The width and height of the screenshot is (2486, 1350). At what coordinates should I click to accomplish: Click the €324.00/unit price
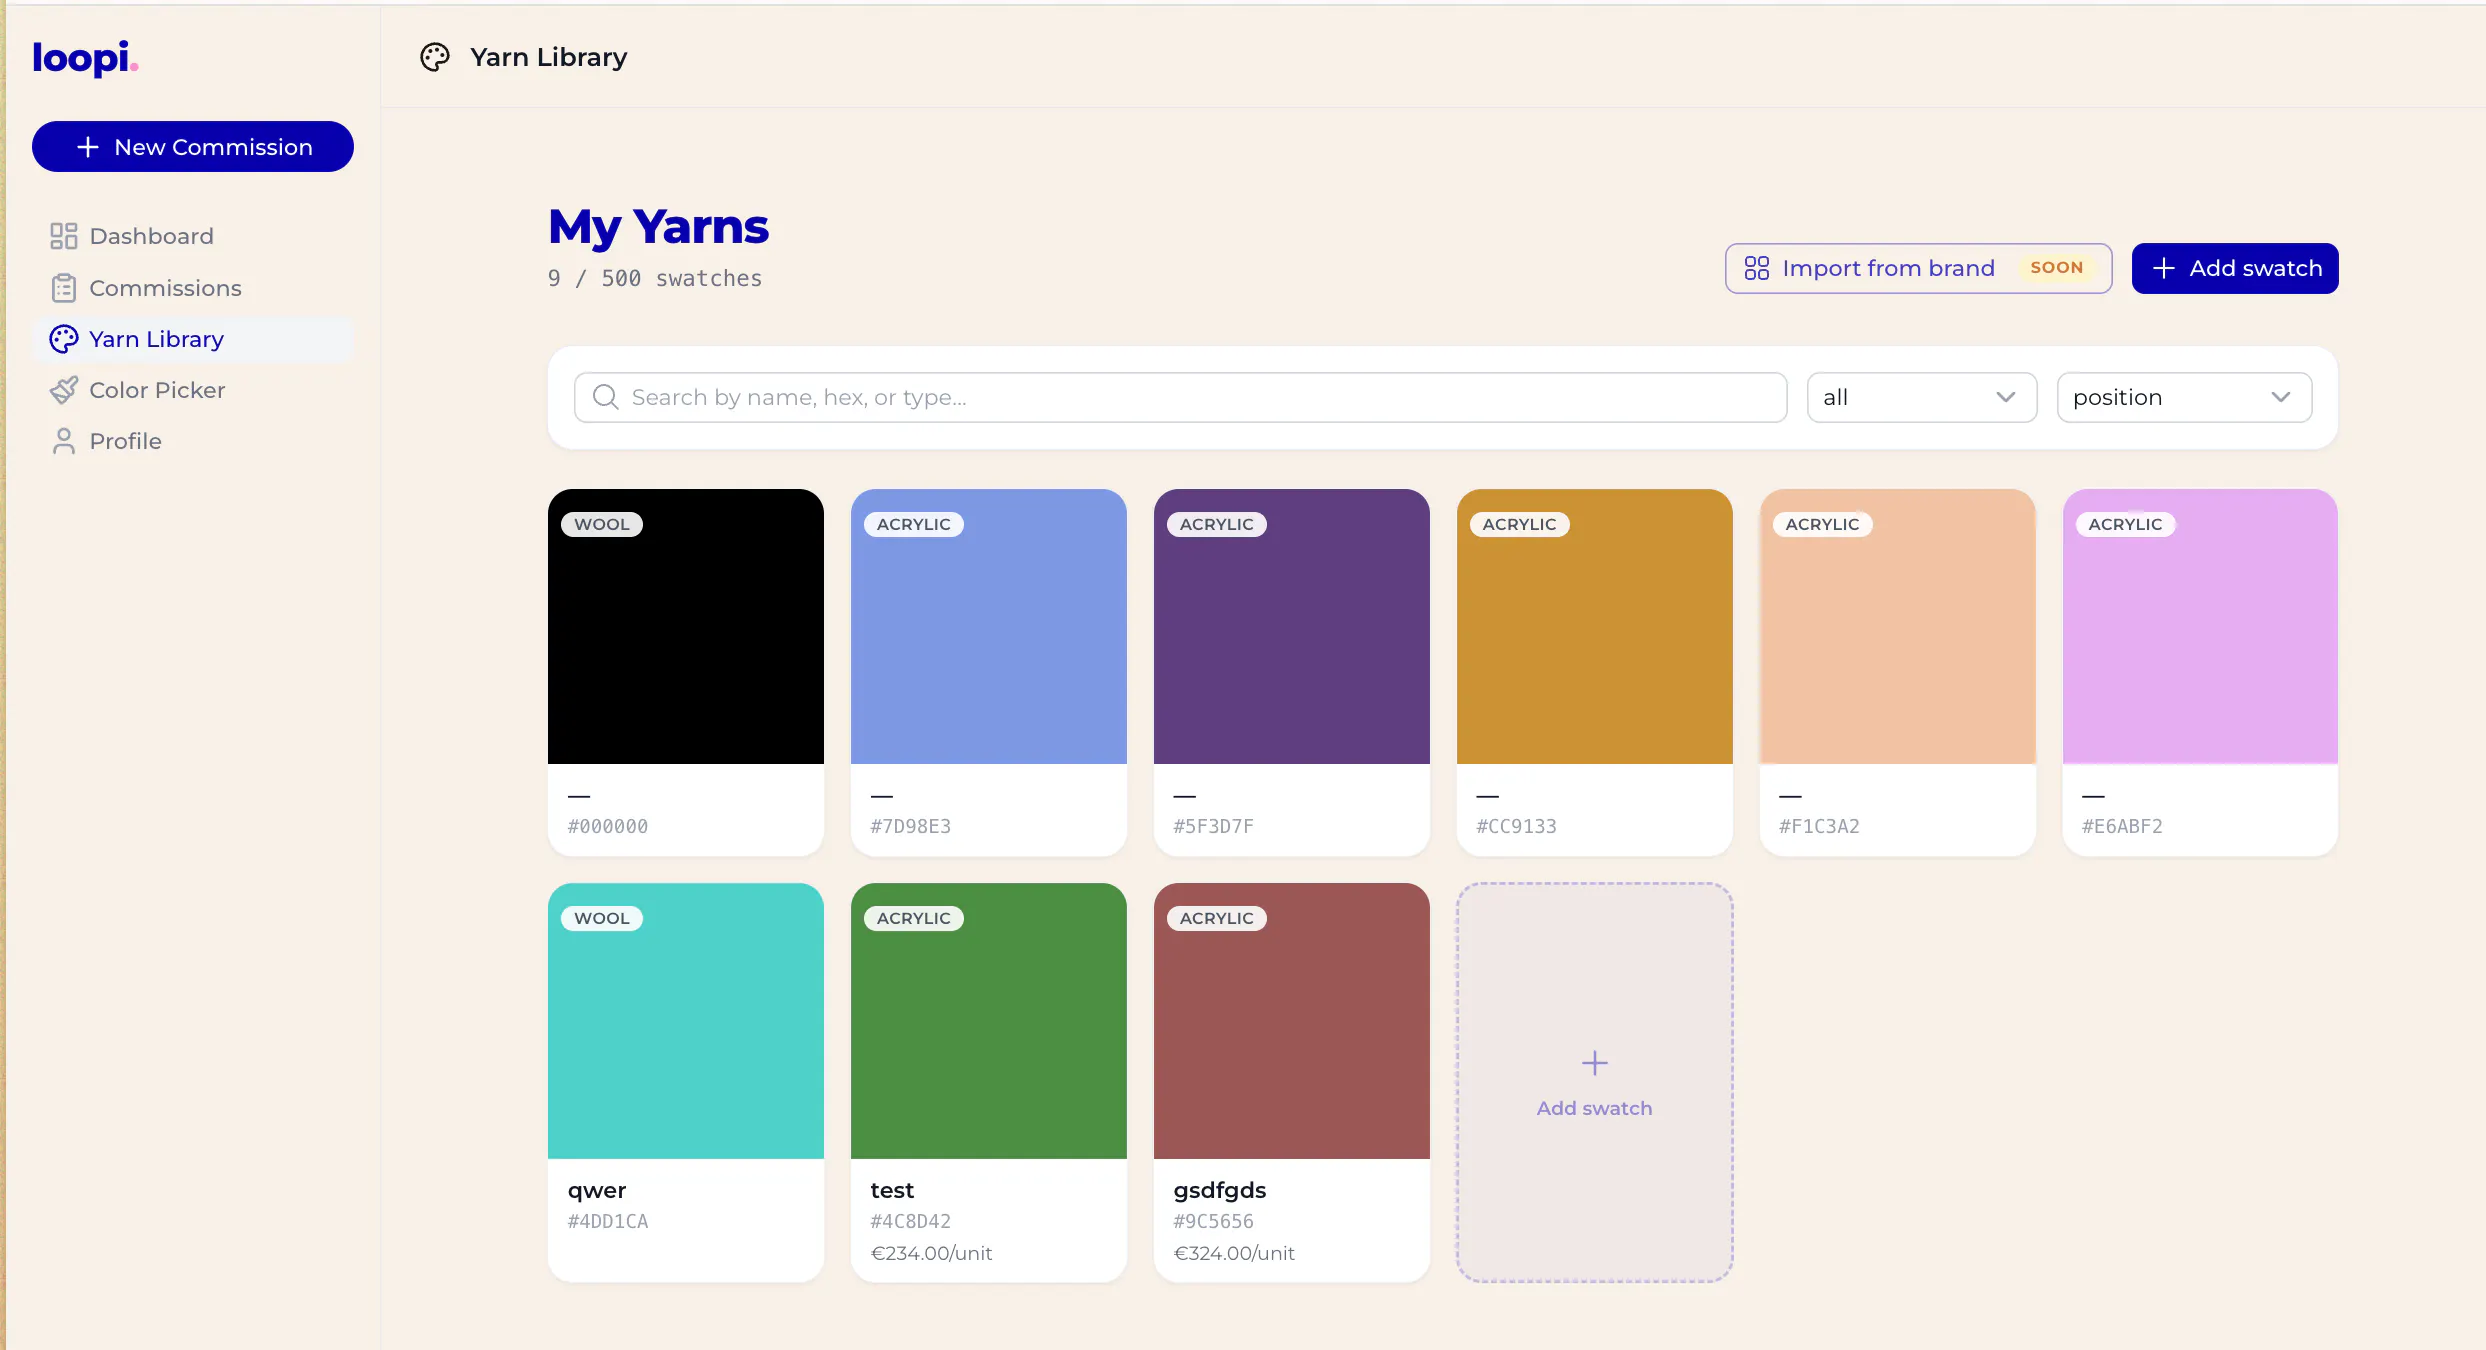[x=1234, y=1253]
